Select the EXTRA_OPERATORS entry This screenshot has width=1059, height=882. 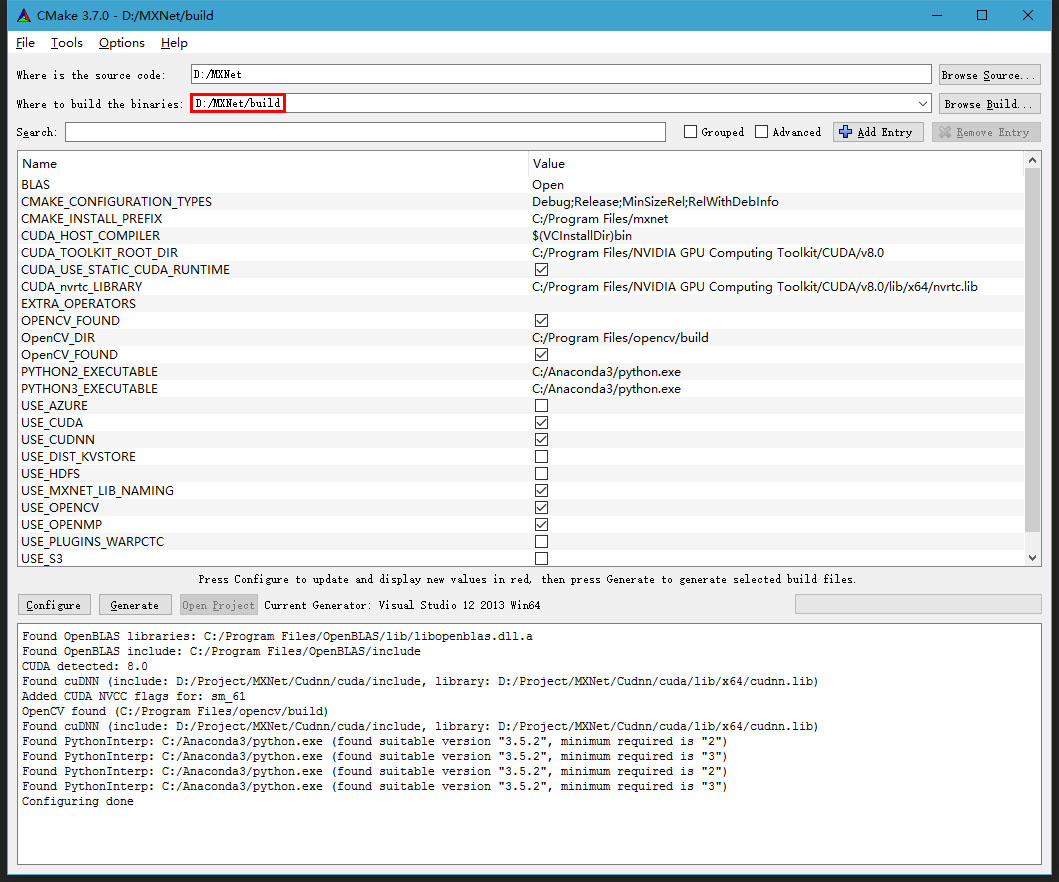78,303
